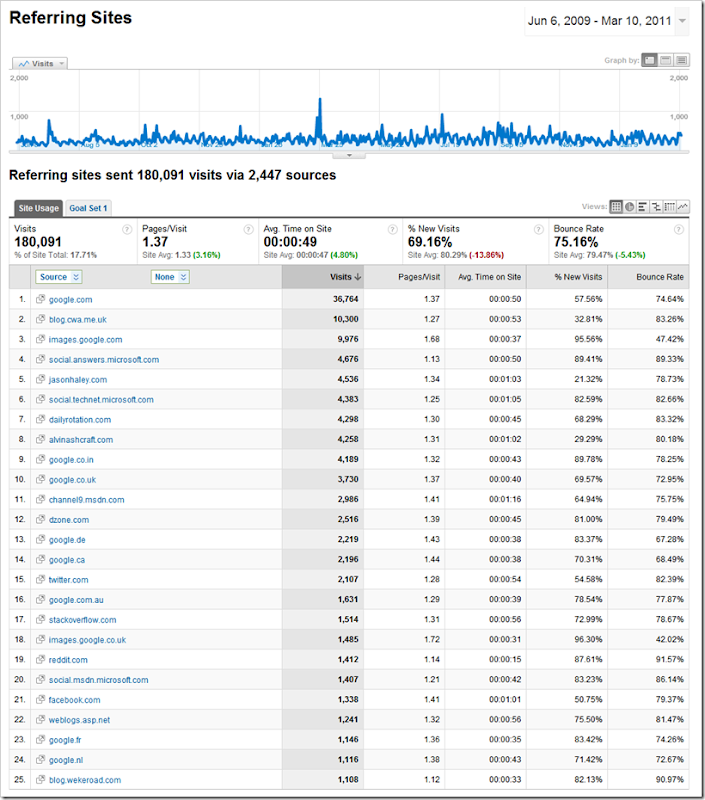Screen dimensions: 705x800
Task: Open google.com in new window icon
Action: [40, 299]
